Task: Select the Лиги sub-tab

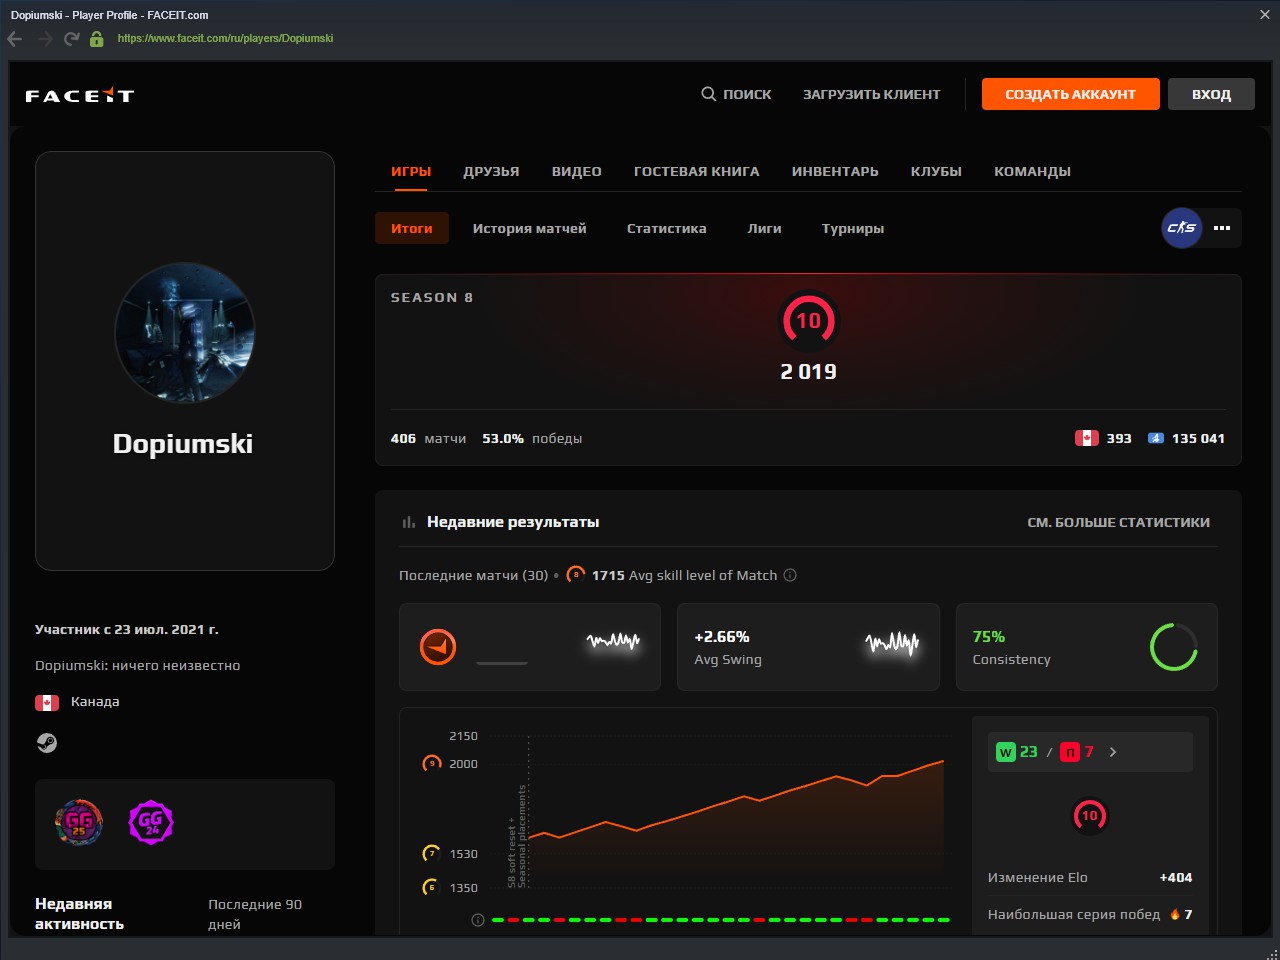Action: [x=764, y=228]
